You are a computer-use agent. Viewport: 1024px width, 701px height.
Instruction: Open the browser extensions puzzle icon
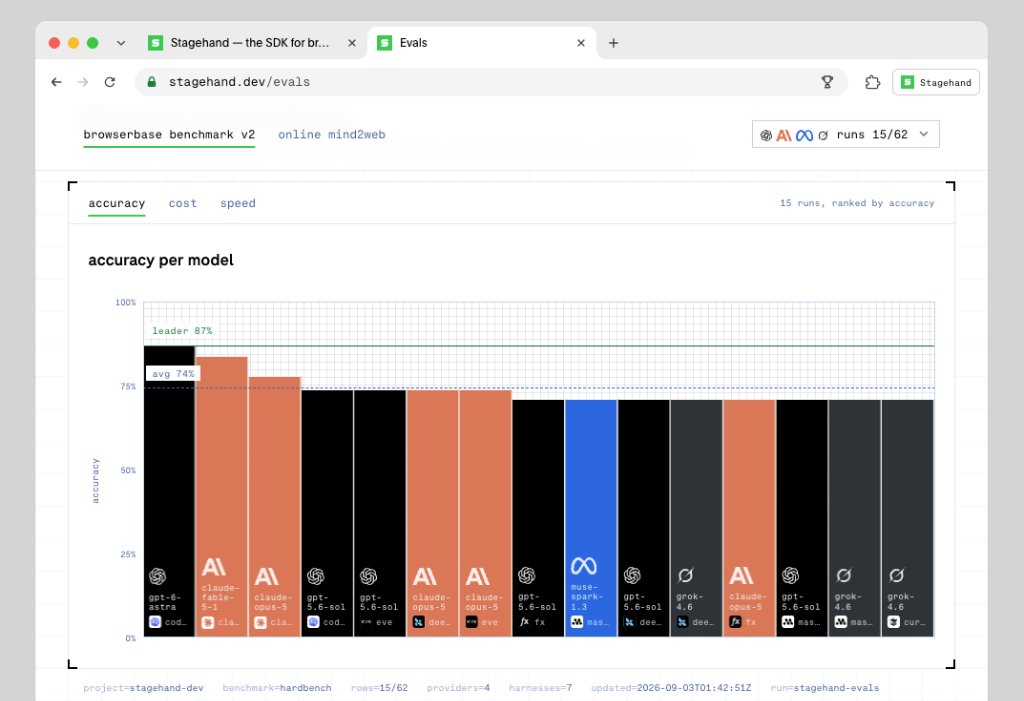point(872,82)
